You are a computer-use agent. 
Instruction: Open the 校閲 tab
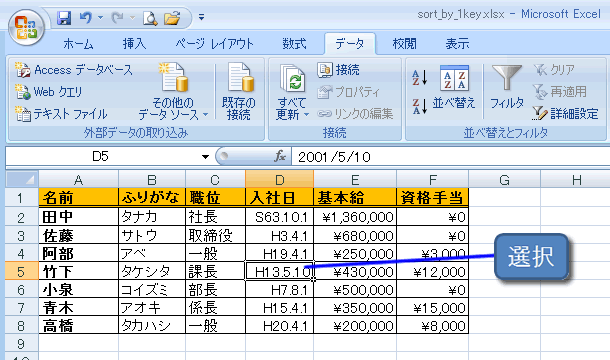[x=404, y=44]
